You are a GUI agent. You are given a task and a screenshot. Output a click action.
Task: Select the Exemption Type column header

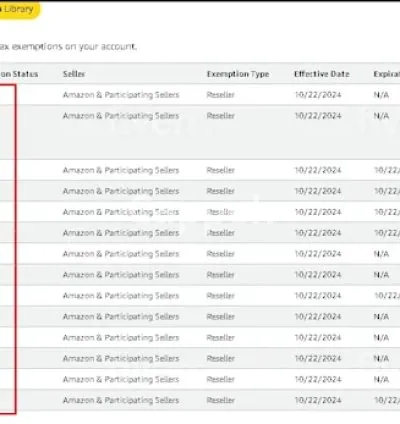pos(238,74)
